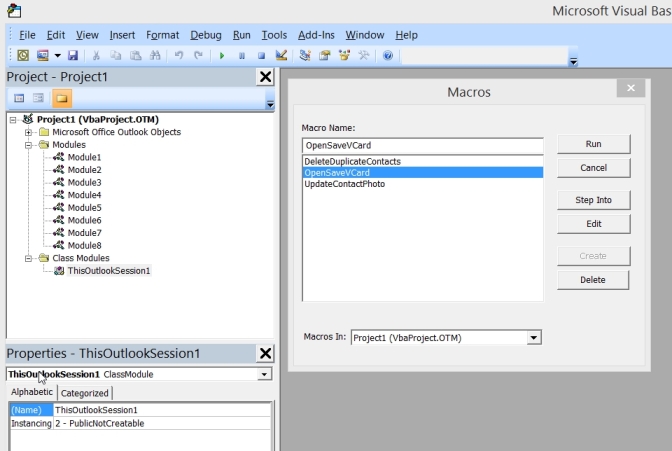This screenshot has width=672, height=451.
Task: Click the Insert UserForm toolbar icon
Action: [42, 55]
